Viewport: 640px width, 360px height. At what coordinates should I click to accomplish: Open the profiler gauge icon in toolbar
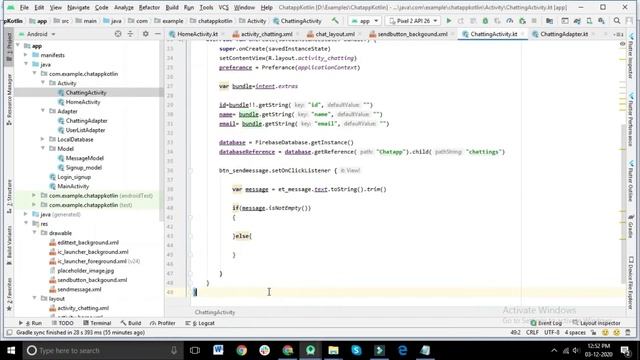(x=510, y=21)
